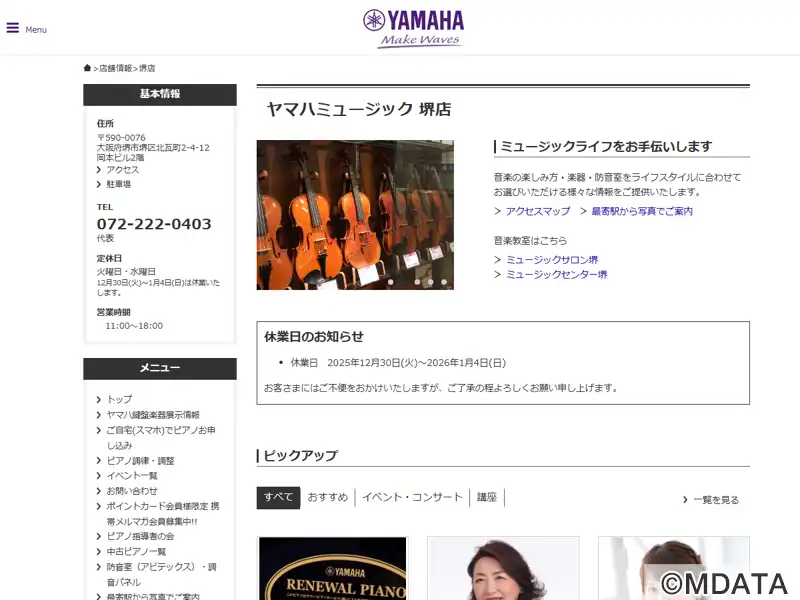
Task: Go to home via breadcrumb house icon
Action: [x=87, y=68]
